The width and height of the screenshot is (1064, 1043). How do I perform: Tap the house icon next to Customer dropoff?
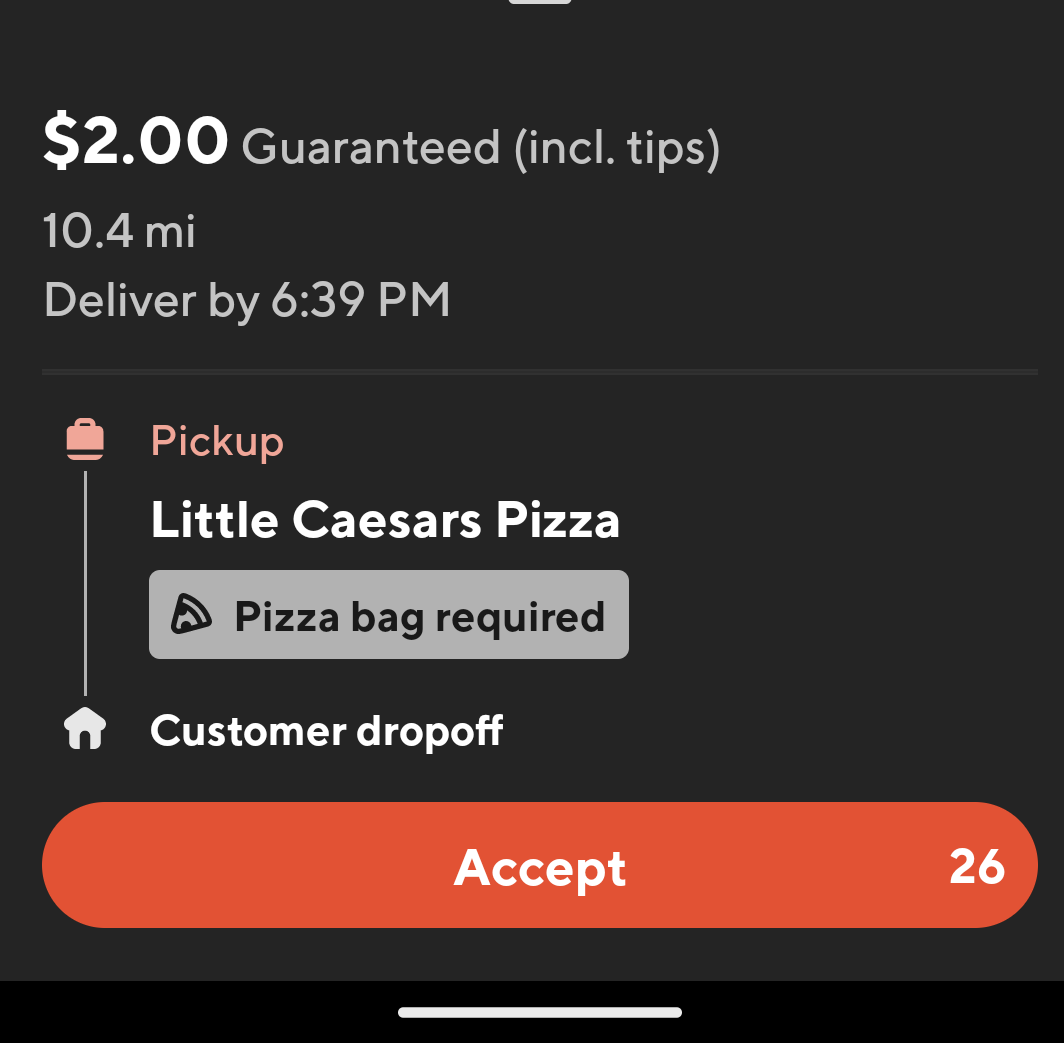(84, 729)
